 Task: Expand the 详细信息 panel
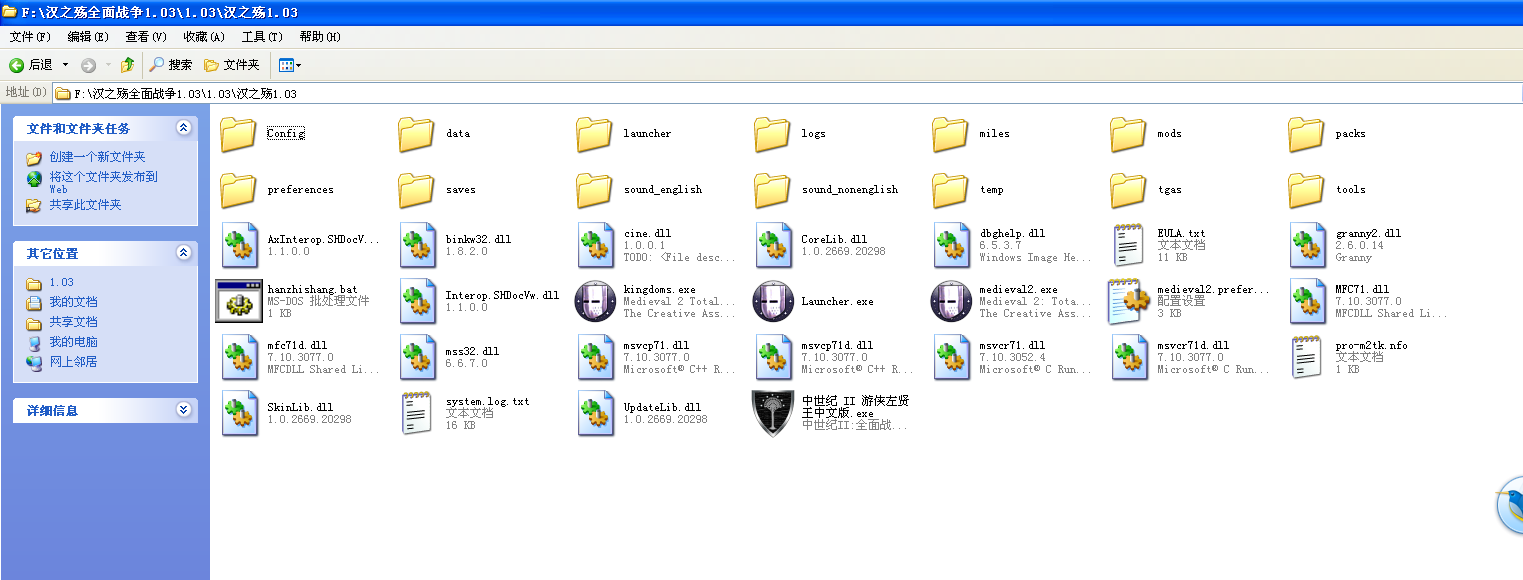point(183,410)
